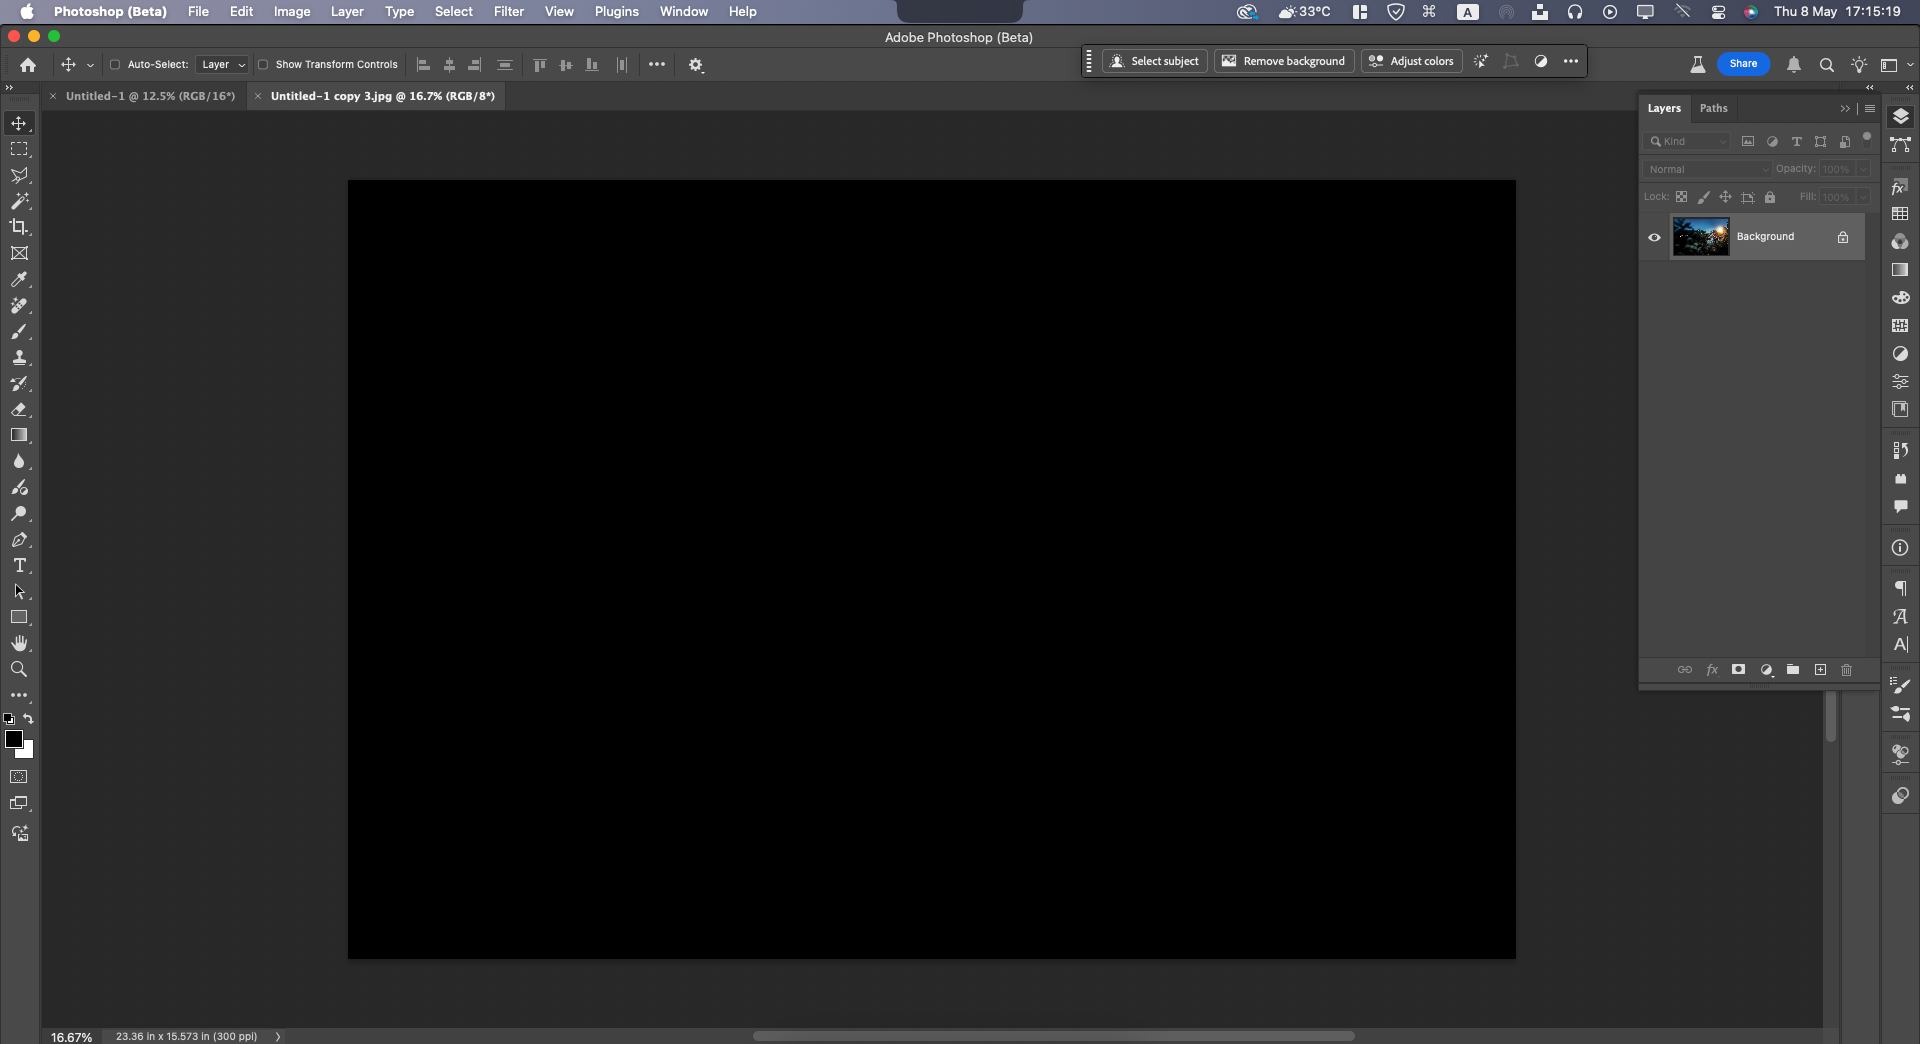Click the blue Share button
This screenshot has height=1044, width=1920.
1743,64
